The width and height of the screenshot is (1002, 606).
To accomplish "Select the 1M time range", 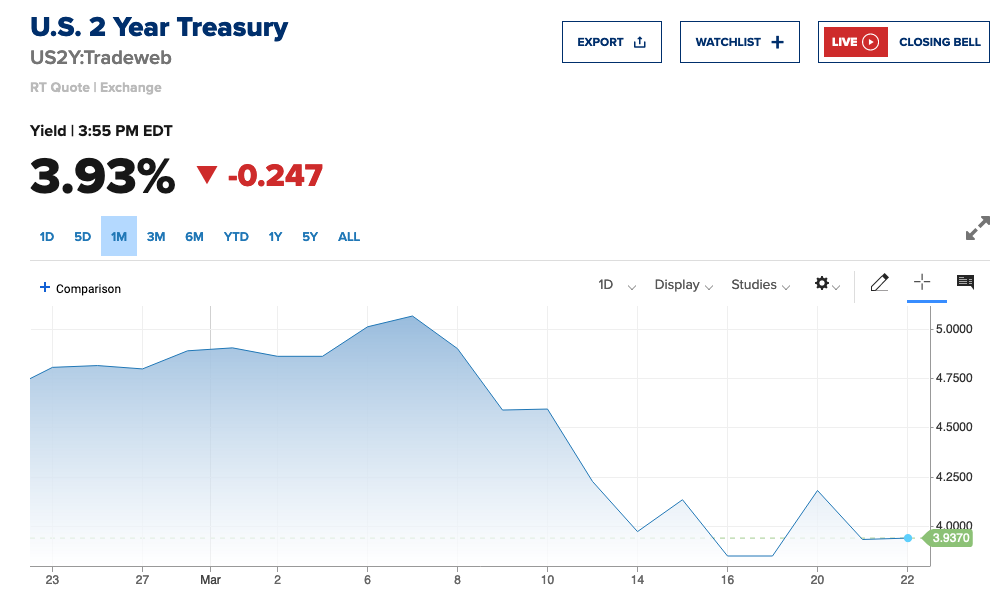I will 119,237.
